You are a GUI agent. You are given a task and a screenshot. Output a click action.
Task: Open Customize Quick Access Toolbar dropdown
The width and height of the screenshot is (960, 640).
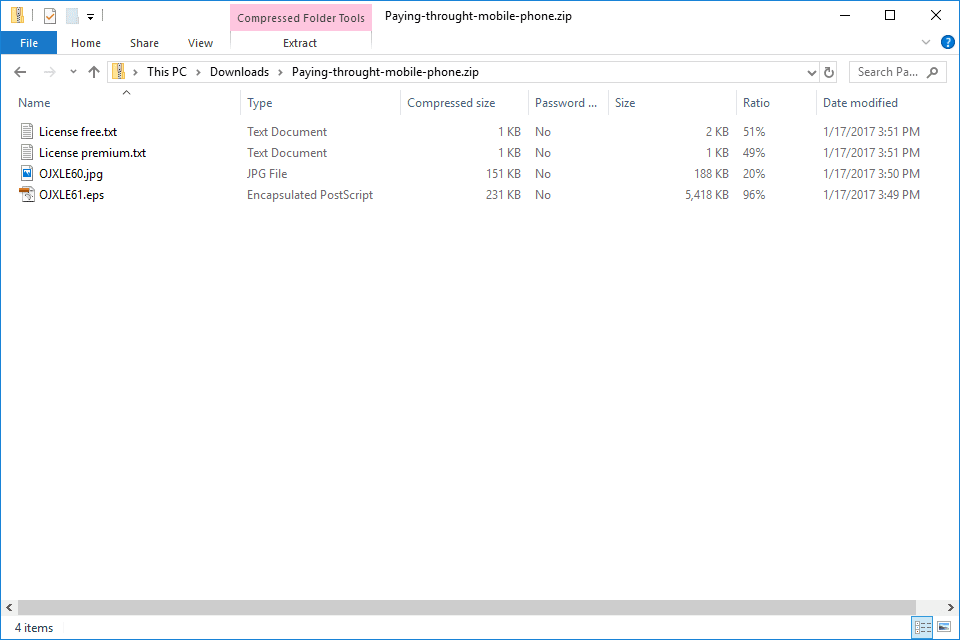90,16
